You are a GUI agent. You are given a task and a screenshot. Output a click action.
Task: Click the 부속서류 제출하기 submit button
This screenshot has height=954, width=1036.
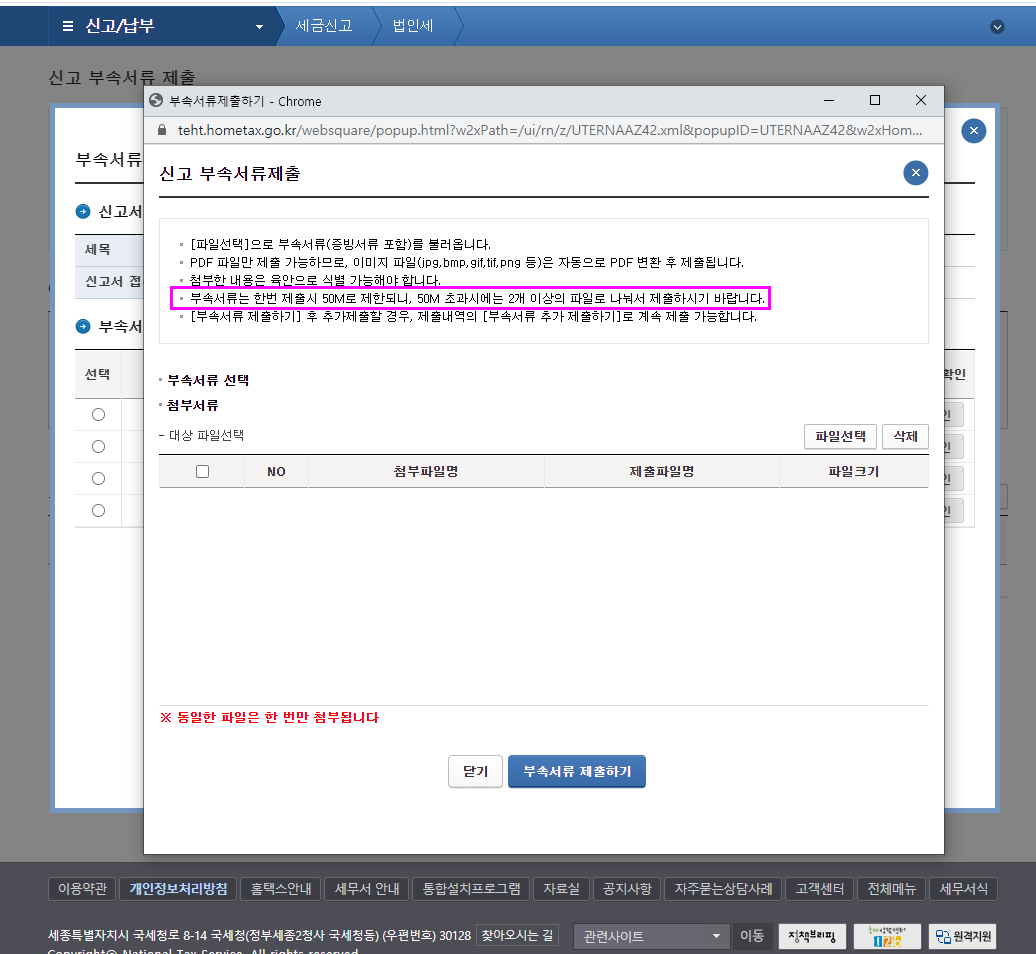[577, 772]
